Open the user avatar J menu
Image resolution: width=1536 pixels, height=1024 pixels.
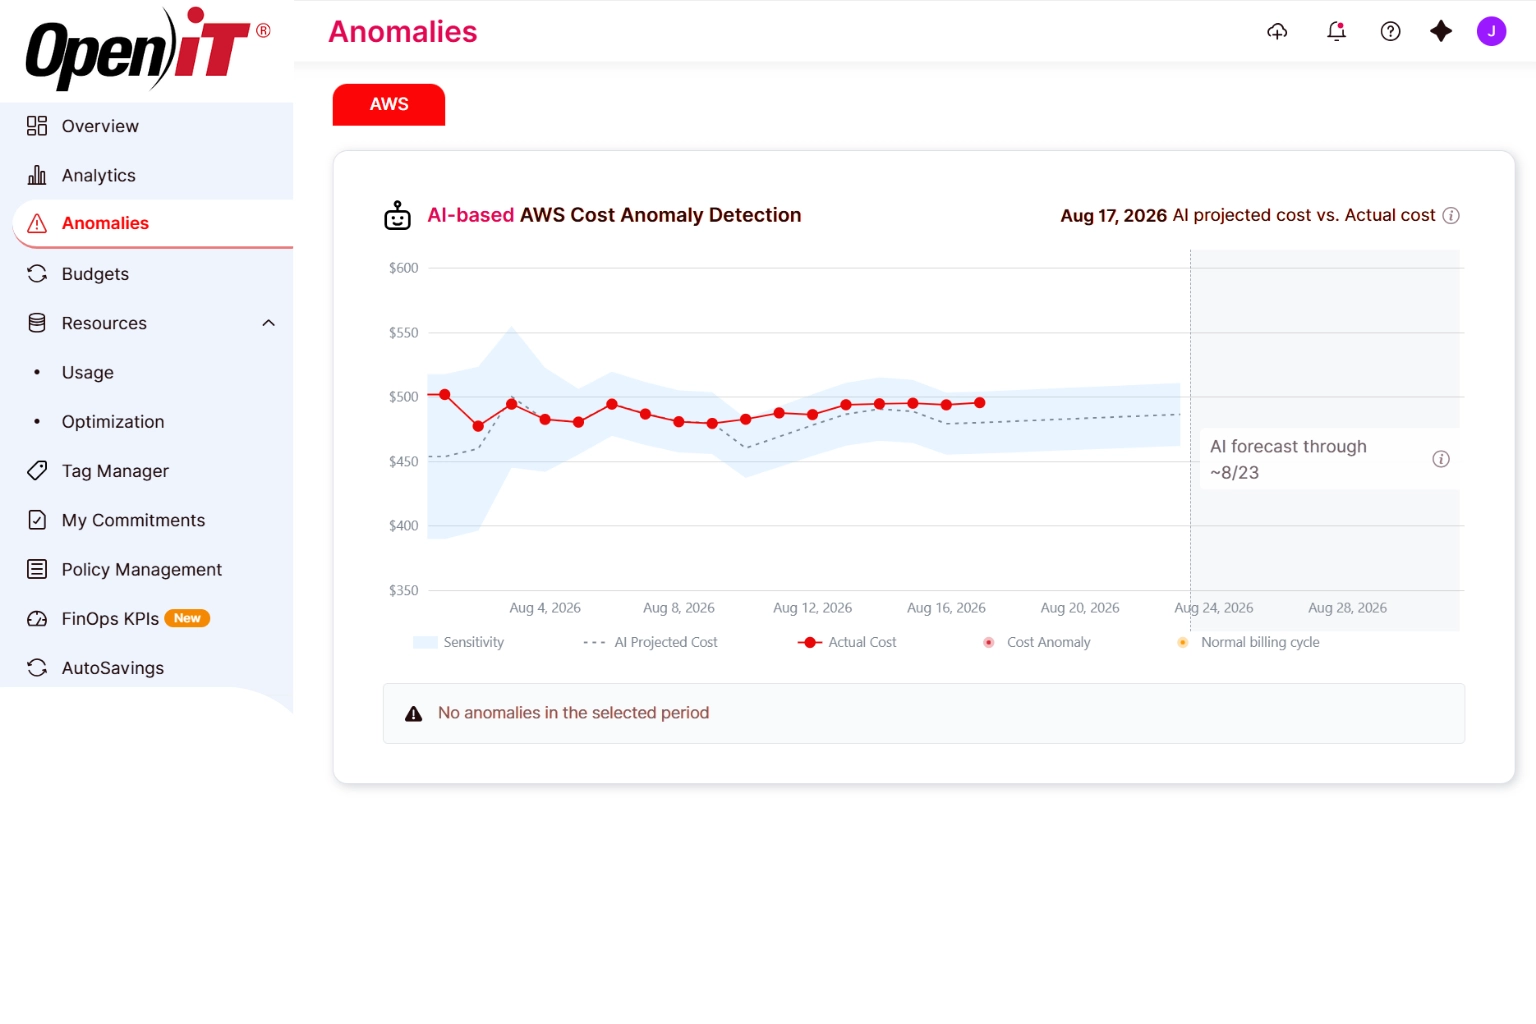tap(1491, 32)
